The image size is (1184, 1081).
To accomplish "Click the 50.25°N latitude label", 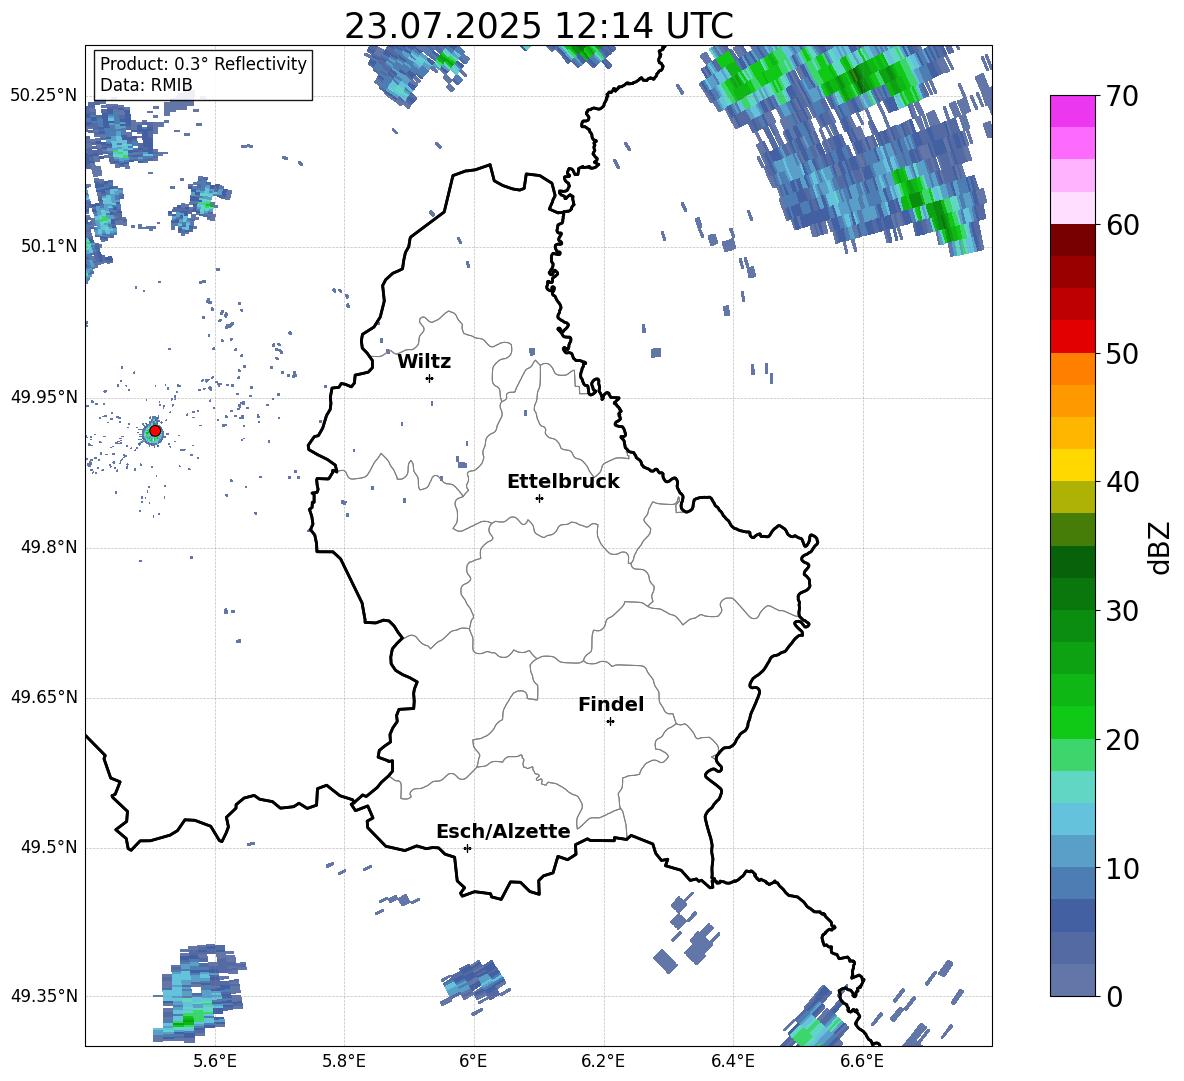I will click(44, 96).
